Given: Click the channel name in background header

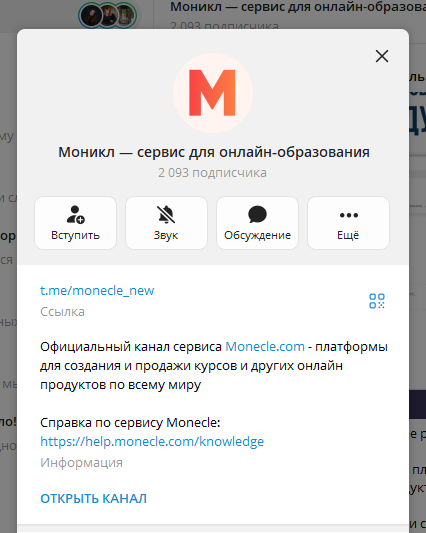Looking at the screenshot, I should click(x=298, y=7).
